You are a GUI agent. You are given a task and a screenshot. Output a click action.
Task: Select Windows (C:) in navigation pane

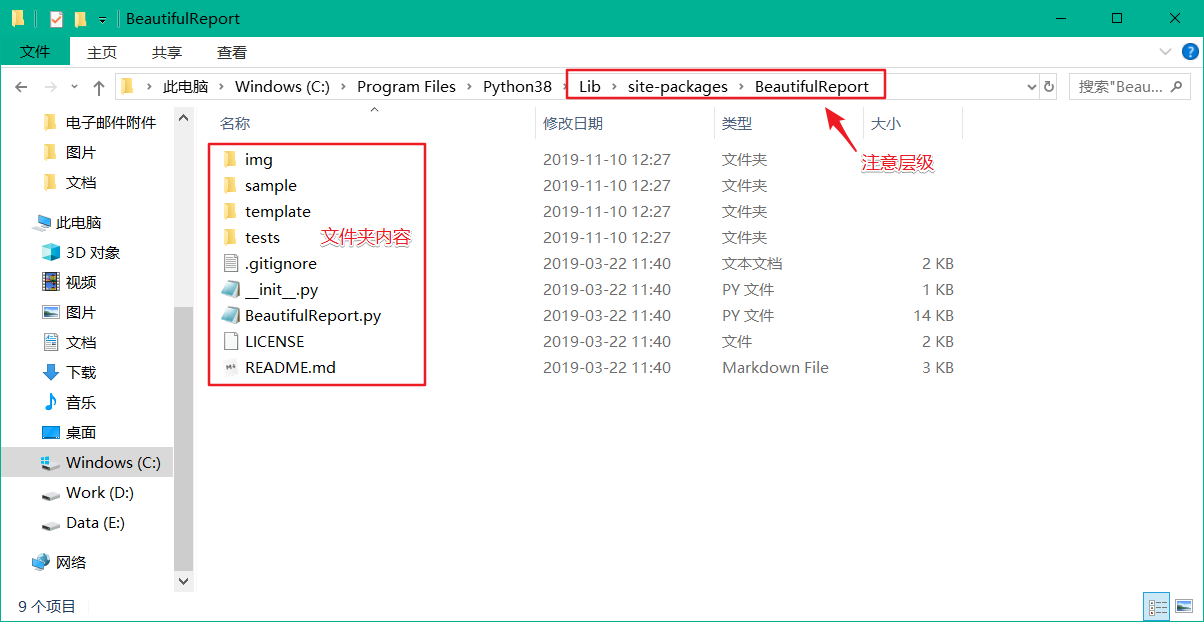click(x=87, y=462)
